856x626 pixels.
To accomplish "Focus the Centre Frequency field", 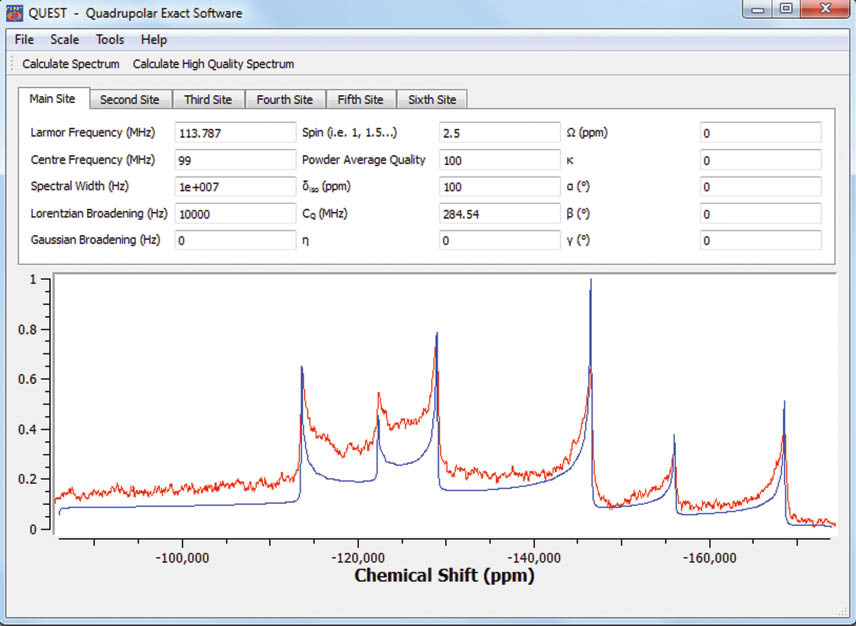I will tap(235, 160).
